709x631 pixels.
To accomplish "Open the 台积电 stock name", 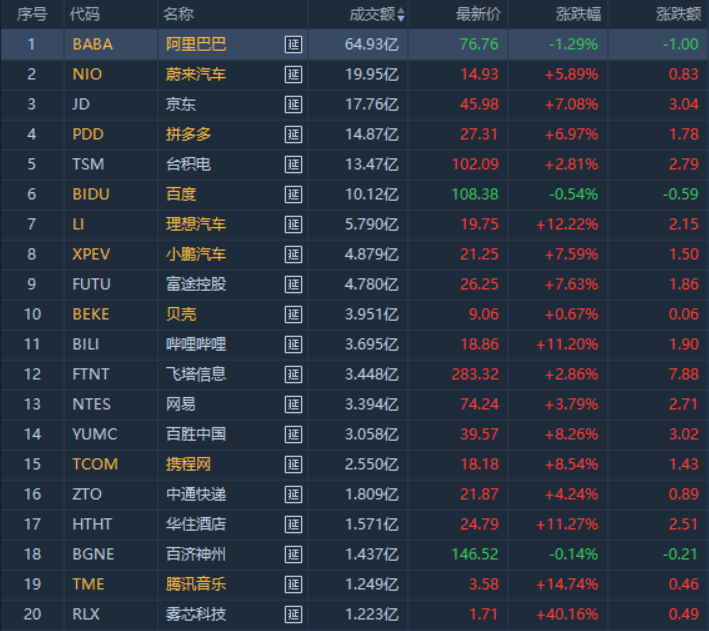I will [188, 164].
